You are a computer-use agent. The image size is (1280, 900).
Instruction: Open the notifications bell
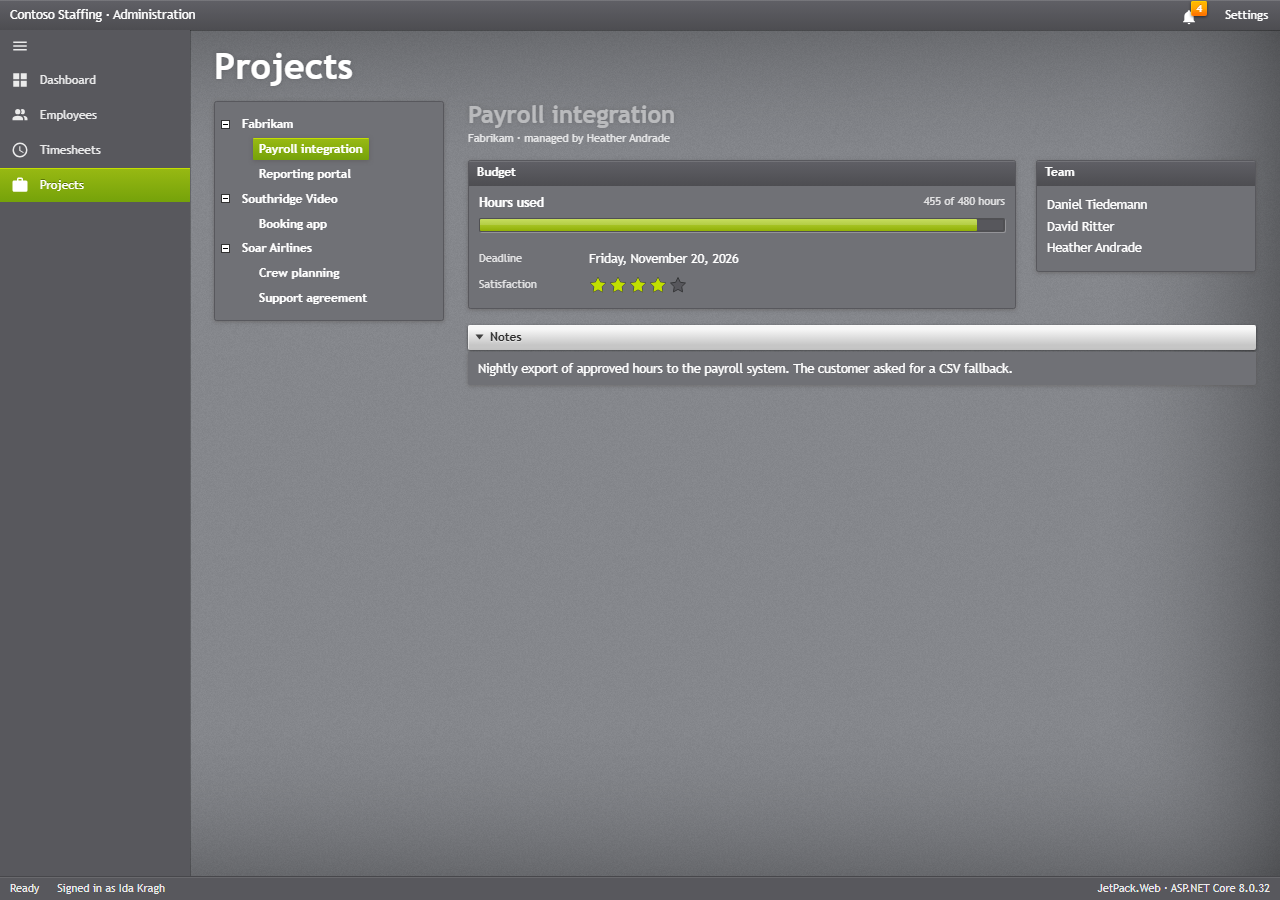point(1189,16)
